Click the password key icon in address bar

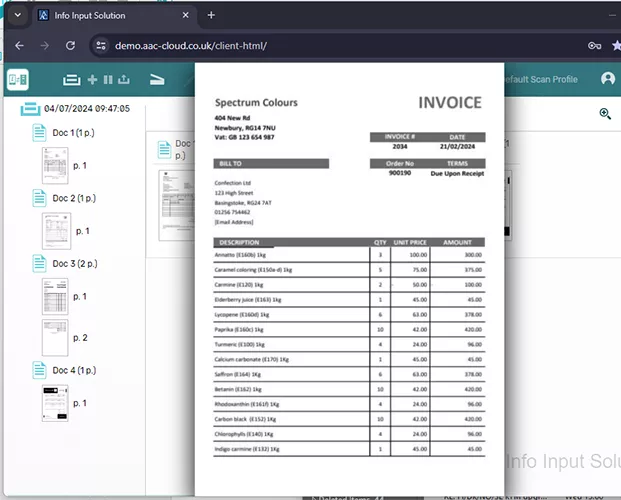tap(595, 46)
